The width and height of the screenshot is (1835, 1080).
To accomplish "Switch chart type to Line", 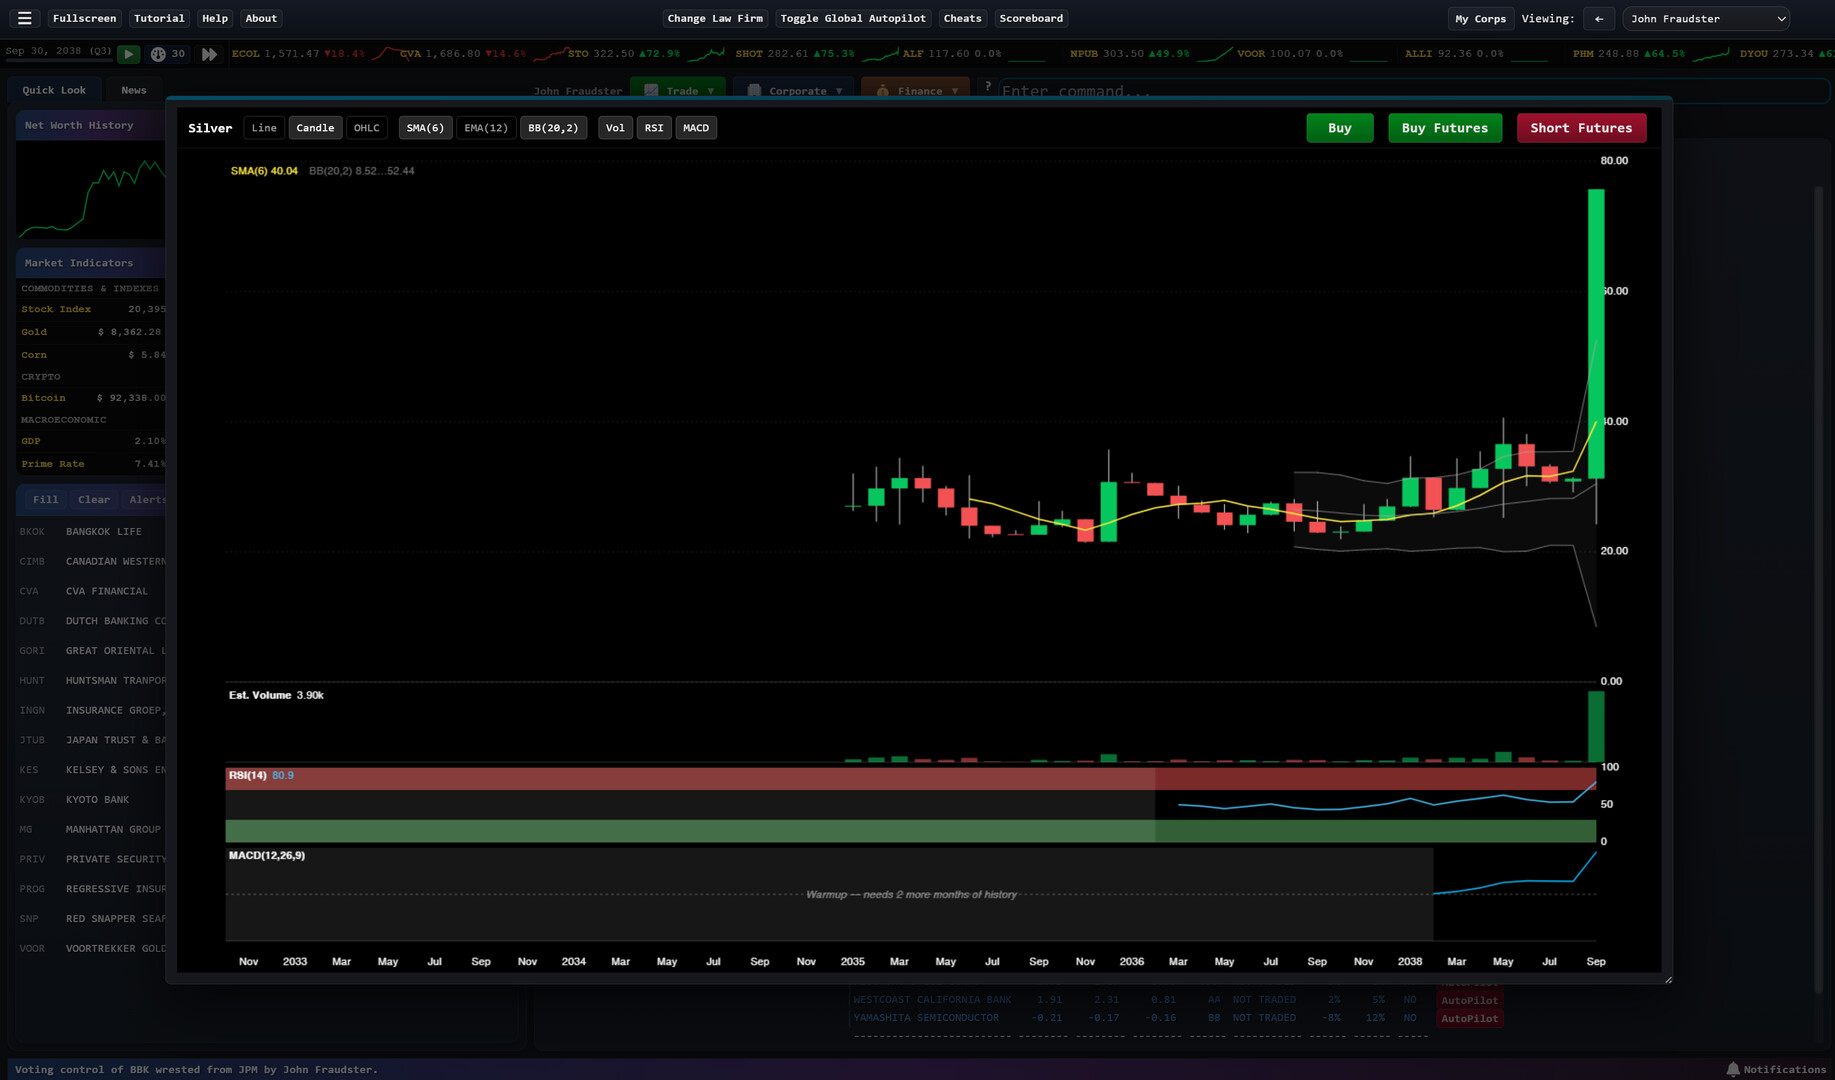I will coord(264,128).
